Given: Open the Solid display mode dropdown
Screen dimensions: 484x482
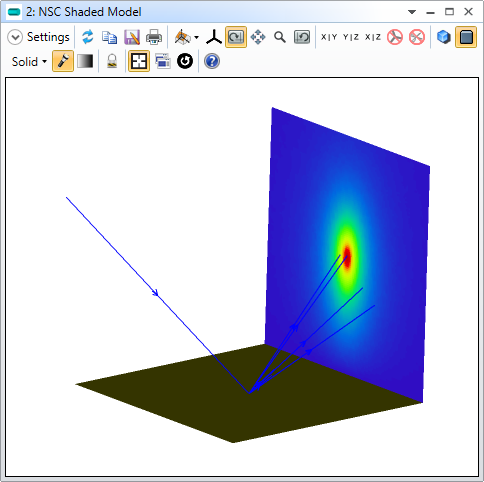Looking at the screenshot, I should pos(29,62).
